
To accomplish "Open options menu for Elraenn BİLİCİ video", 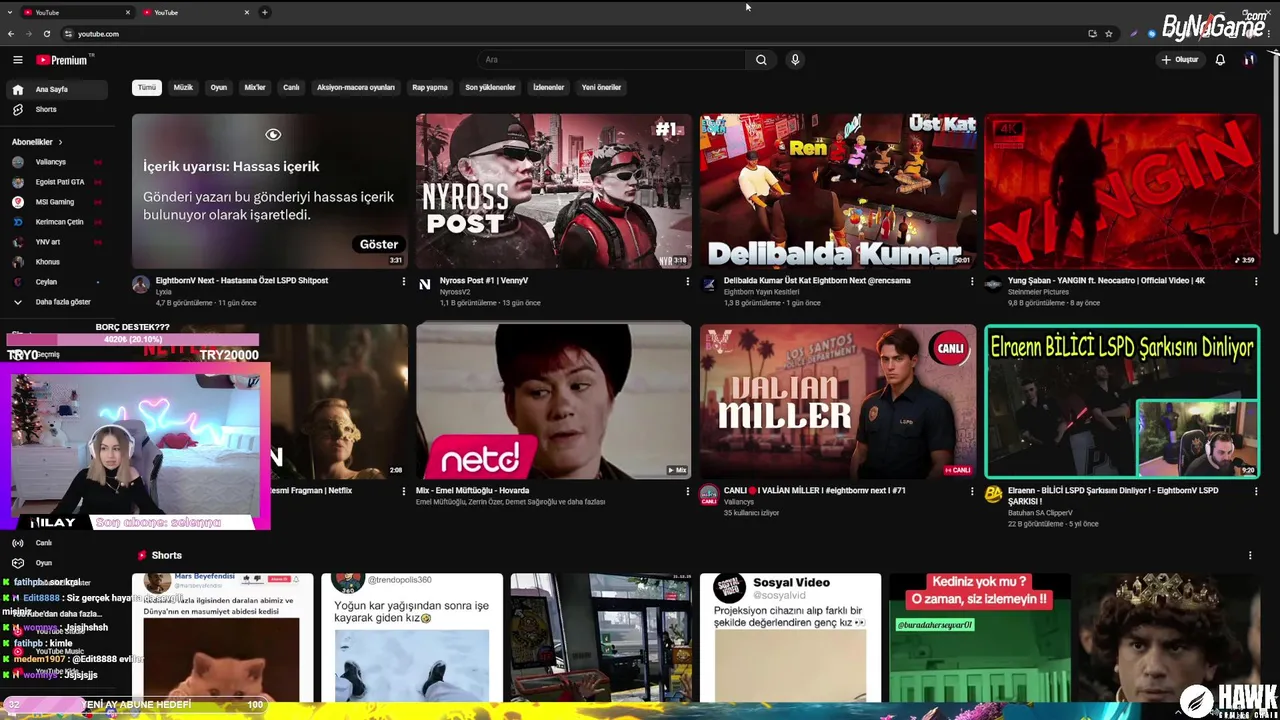I will point(1256,492).
